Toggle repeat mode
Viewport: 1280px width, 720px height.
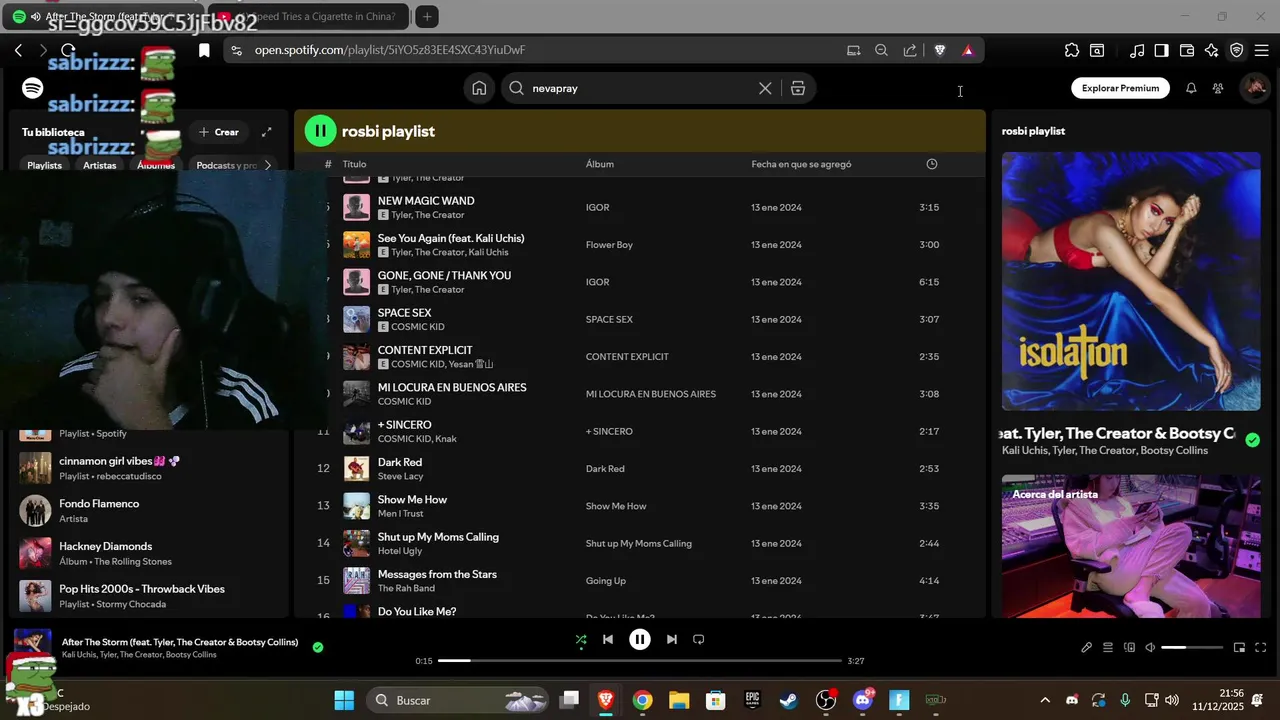[699, 640]
